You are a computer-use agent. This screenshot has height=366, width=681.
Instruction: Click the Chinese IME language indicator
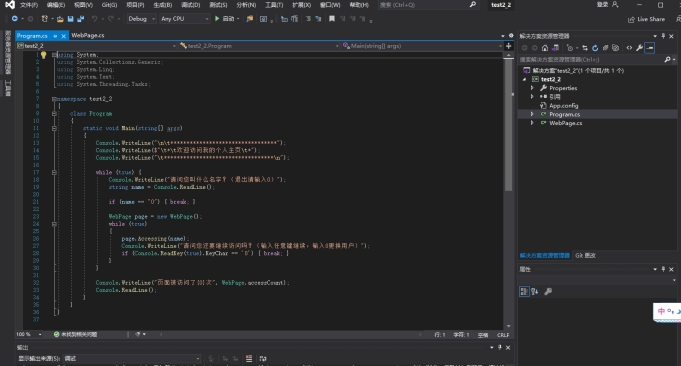661,311
